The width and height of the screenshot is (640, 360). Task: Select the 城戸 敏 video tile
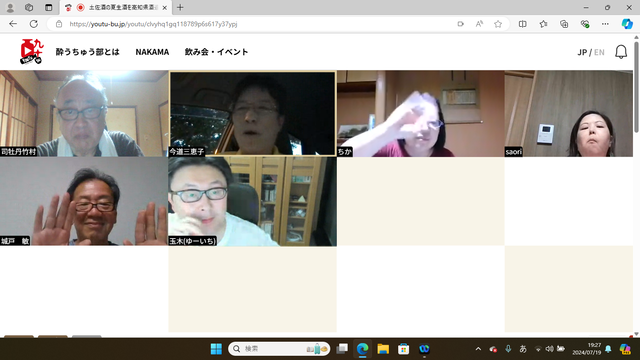[84, 202]
